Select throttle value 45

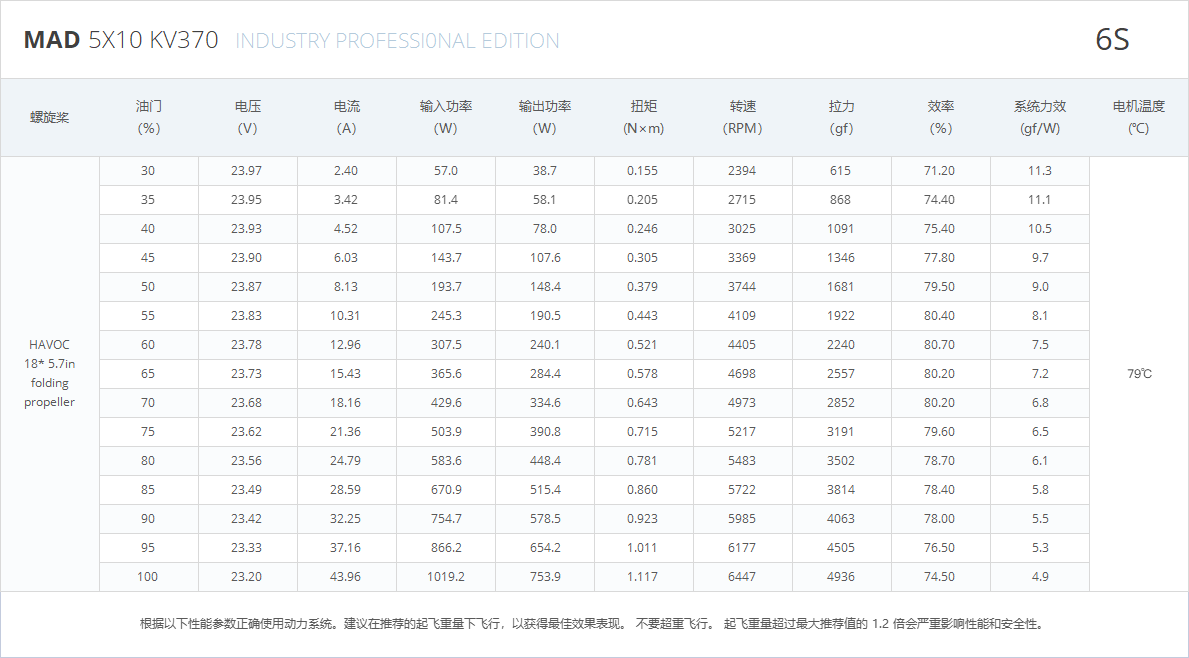tap(148, 258)
